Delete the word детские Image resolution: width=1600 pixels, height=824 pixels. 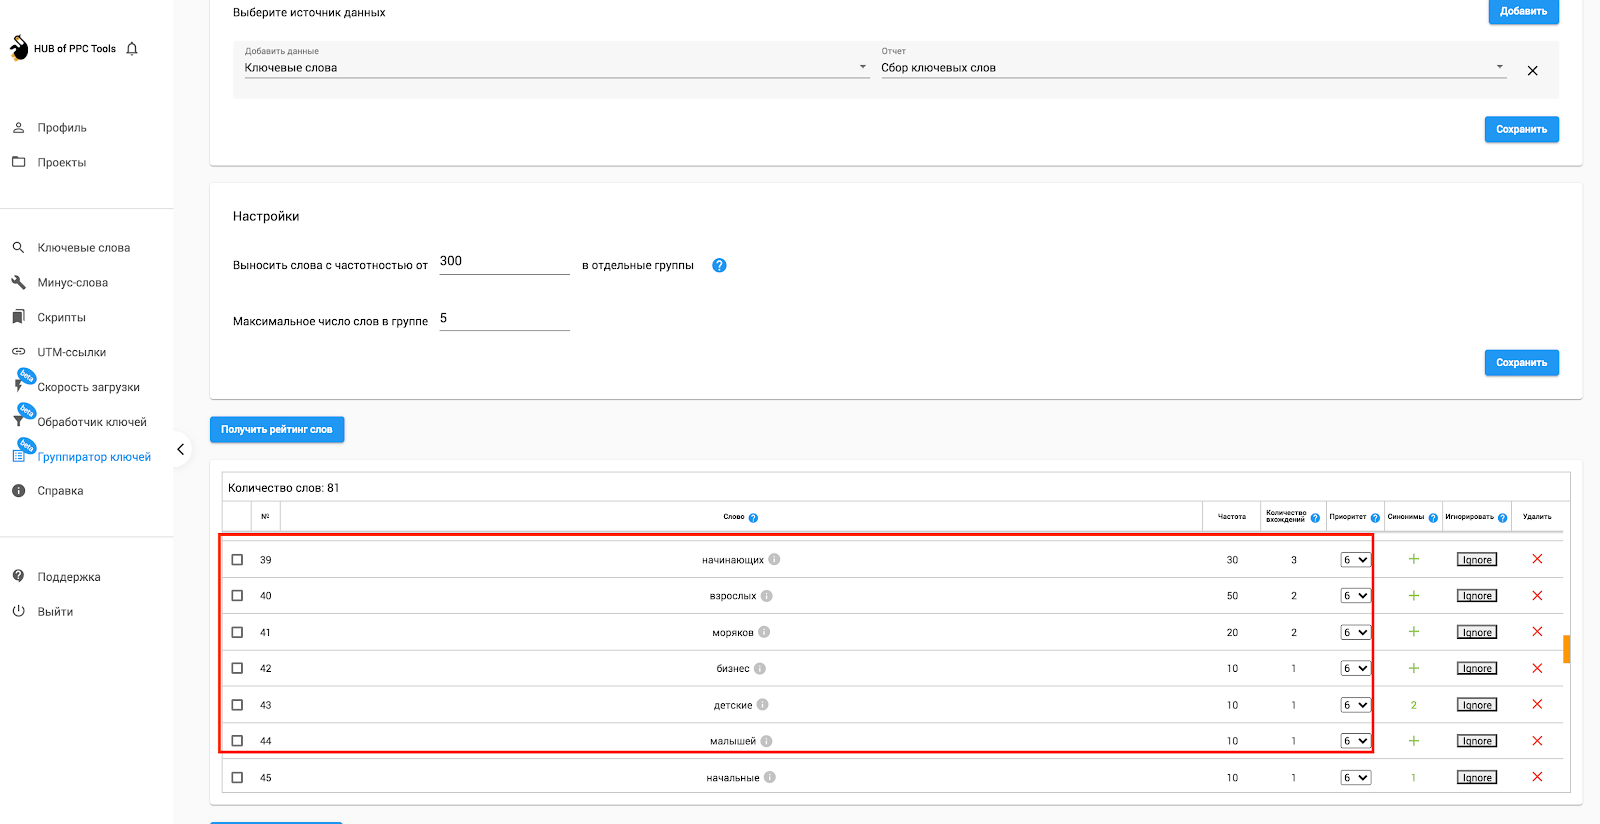point(1537,705)
